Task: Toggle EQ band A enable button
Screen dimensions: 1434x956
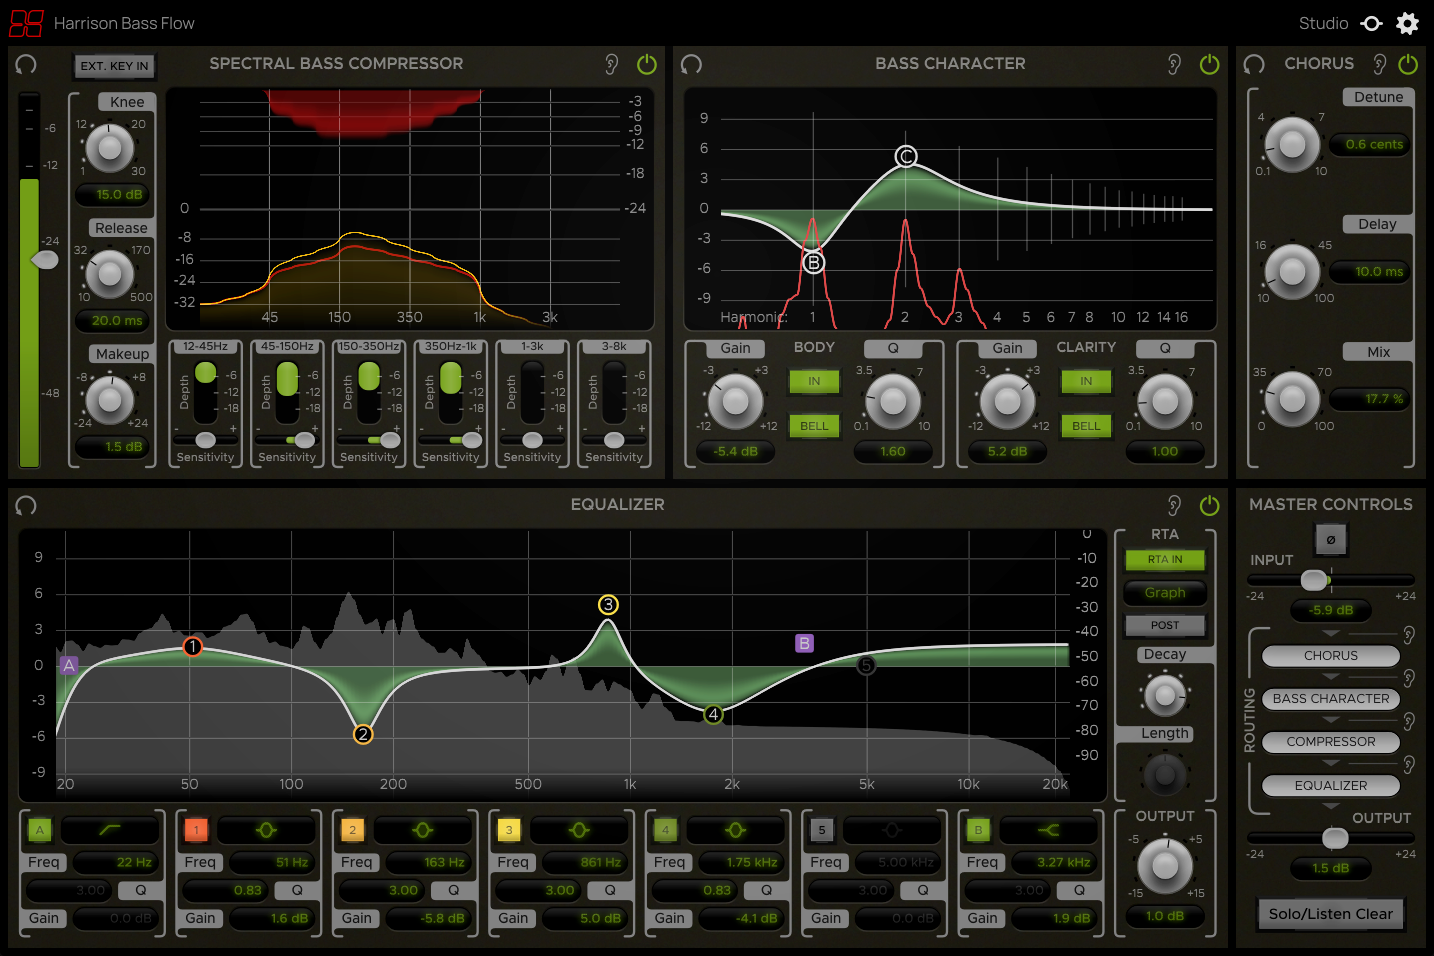Action: tap(40, 830)
